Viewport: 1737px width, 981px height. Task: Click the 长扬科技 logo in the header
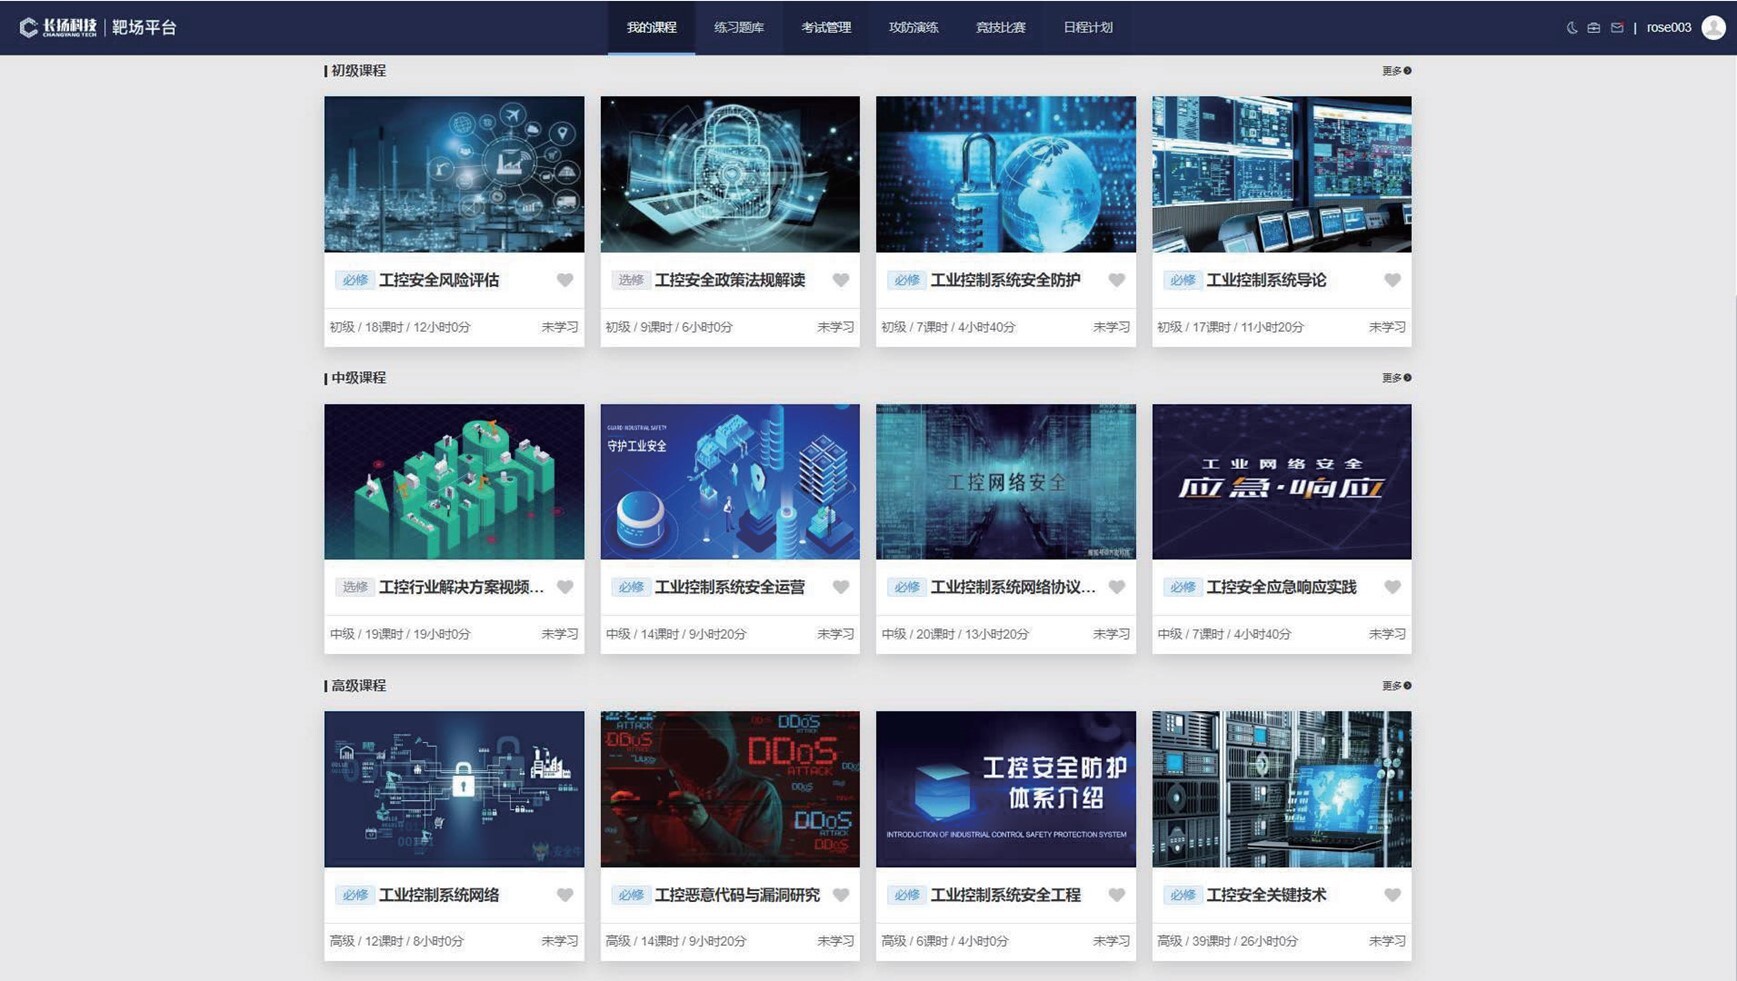click(x=58, y=28)
